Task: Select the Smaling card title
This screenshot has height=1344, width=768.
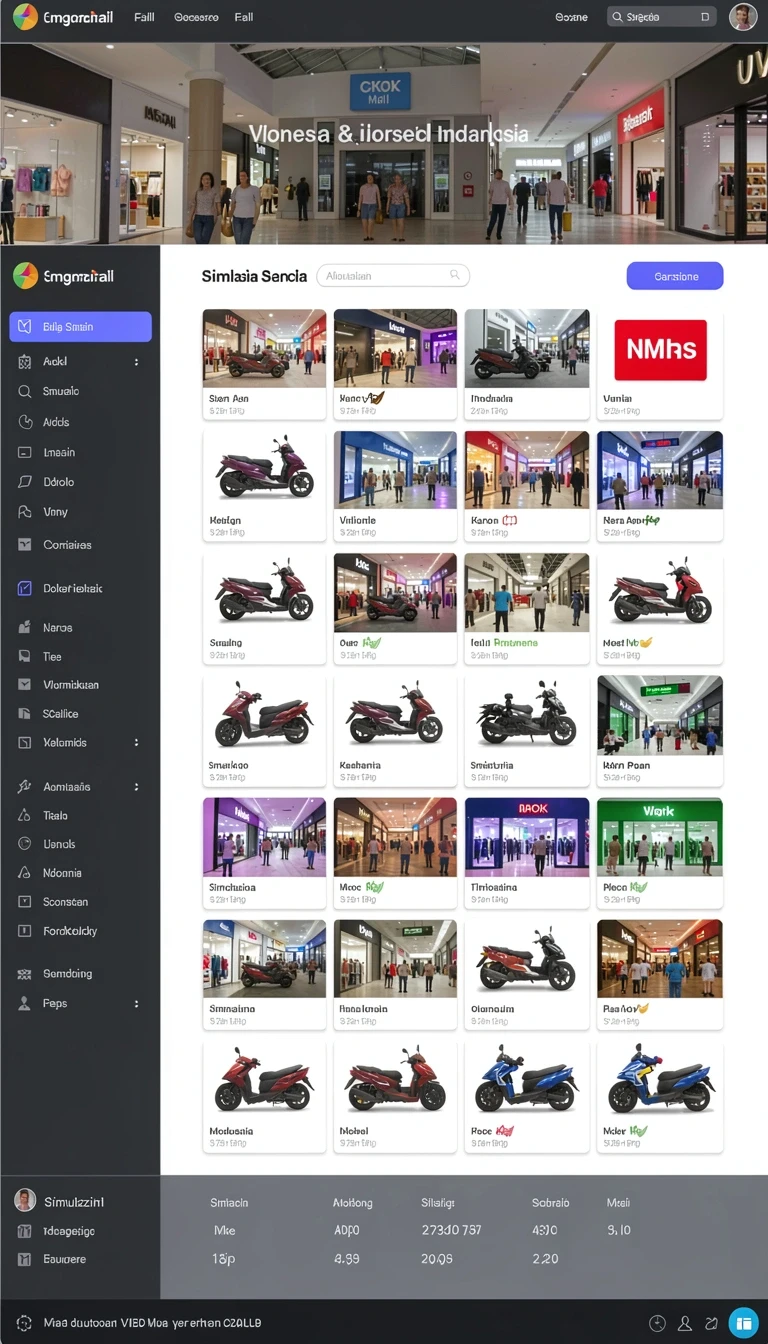Action: (x=226, y=643)
